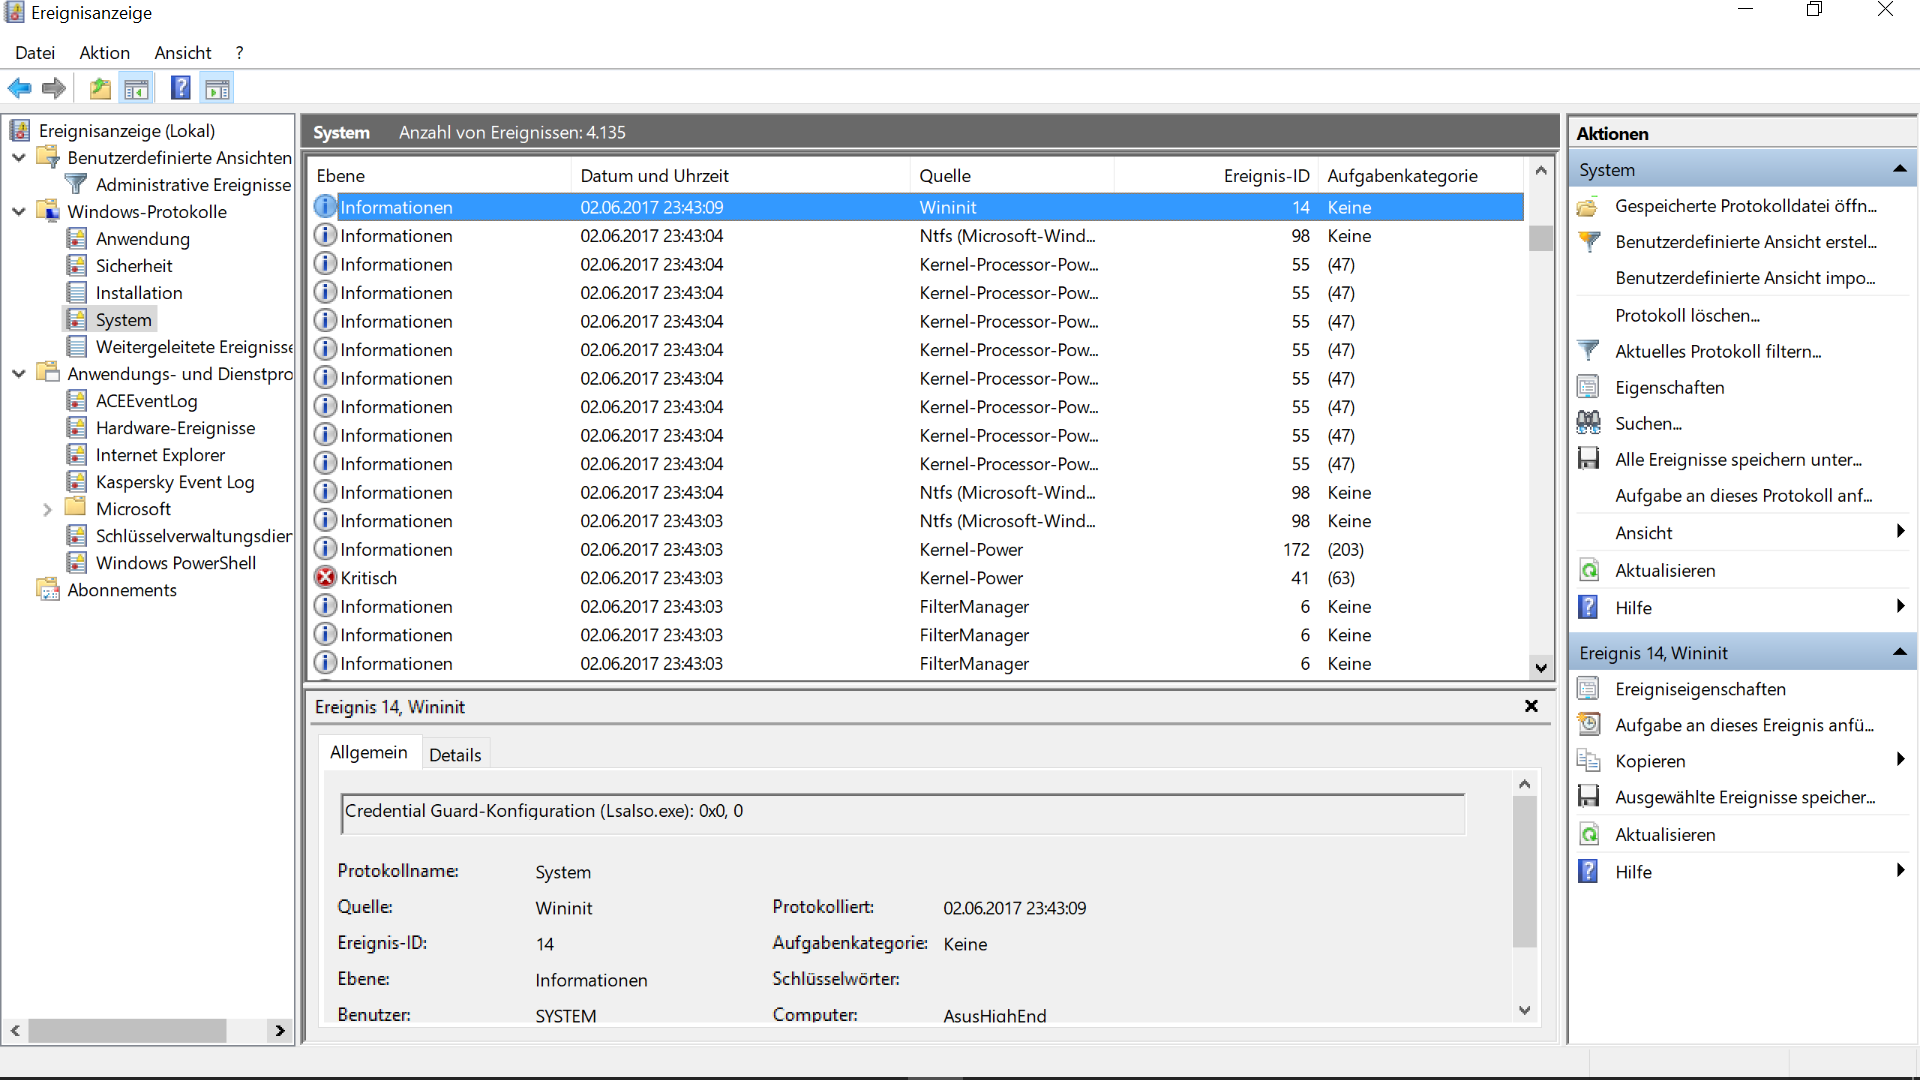Image resolution: width=1920 pixels, height=1080 pixels.
Task: Click the up-one-level folder toolbar icon
Action: [100, 89]
